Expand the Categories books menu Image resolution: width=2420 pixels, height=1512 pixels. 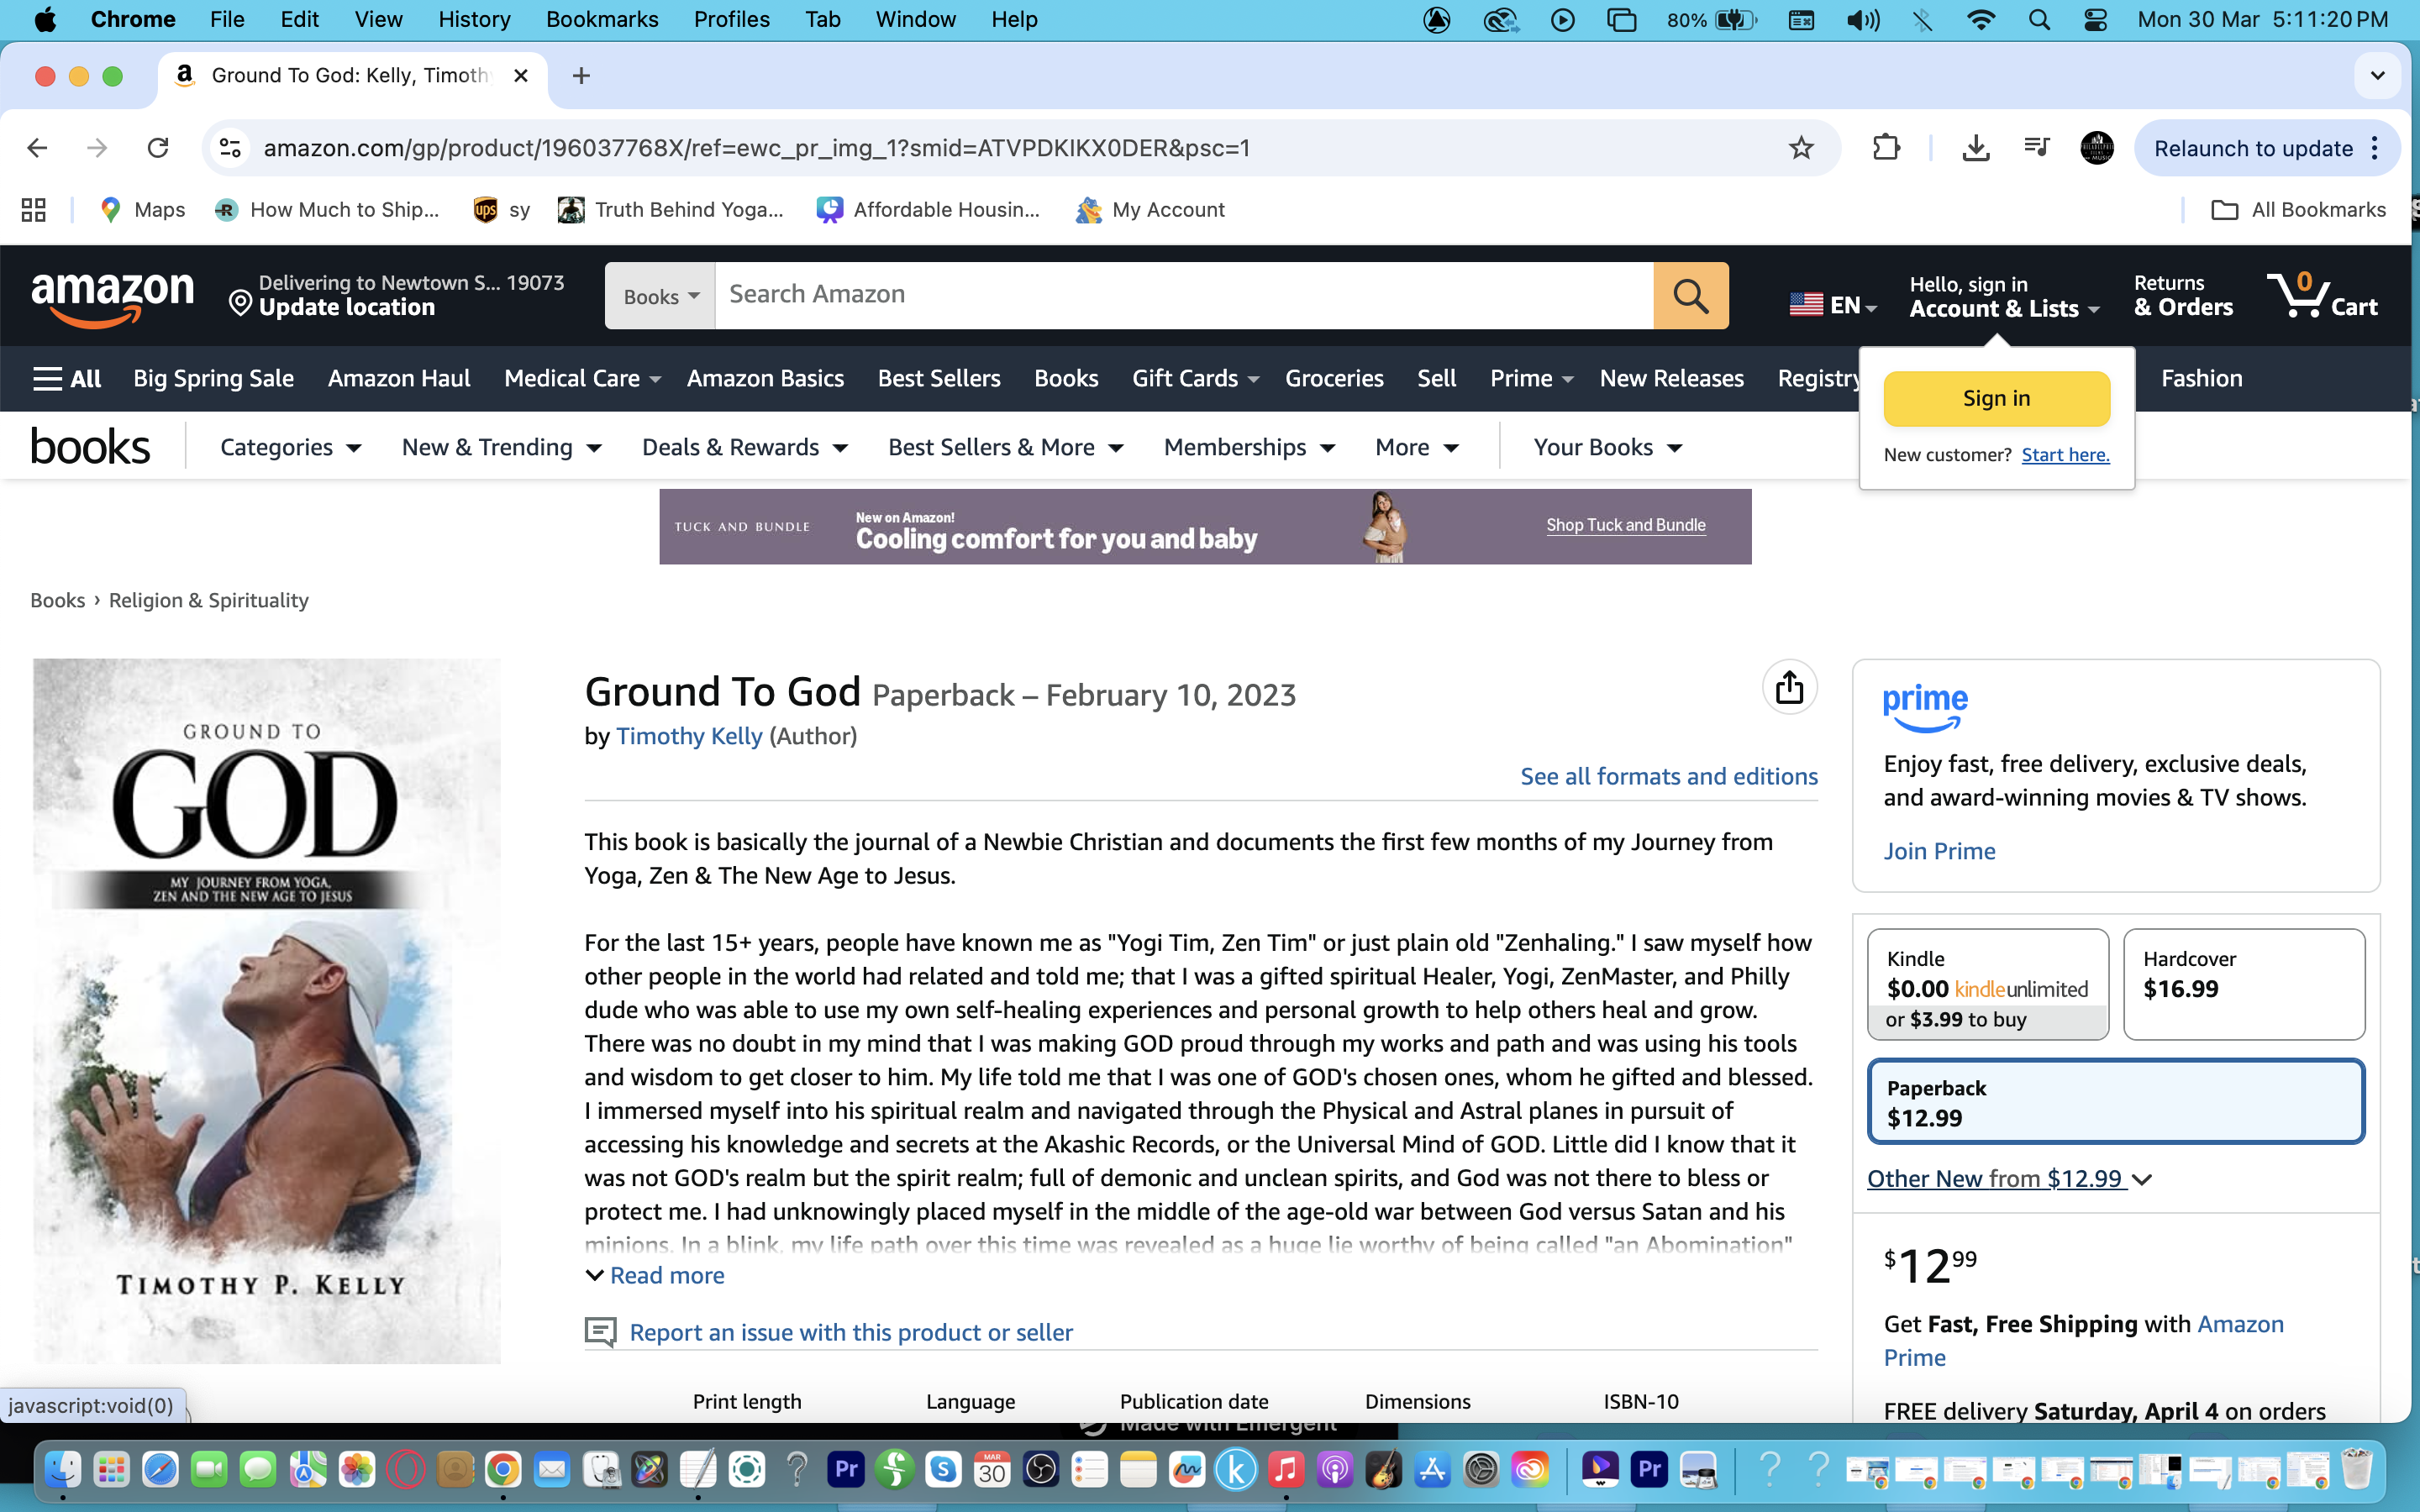(290, 448)
